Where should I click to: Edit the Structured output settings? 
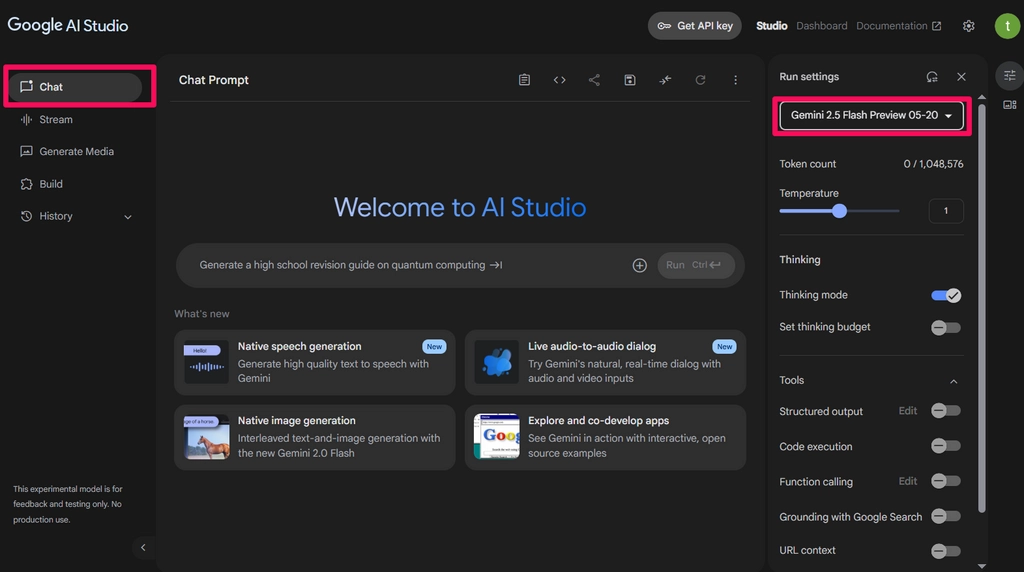click(908, 411)
